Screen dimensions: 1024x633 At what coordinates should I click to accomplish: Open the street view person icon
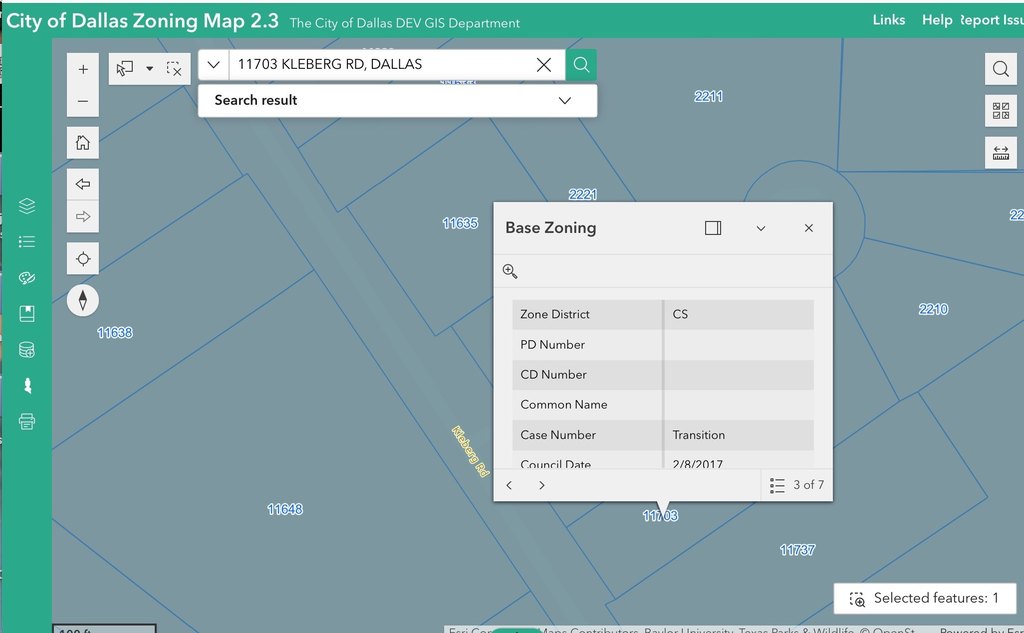(x=27, y=385)
